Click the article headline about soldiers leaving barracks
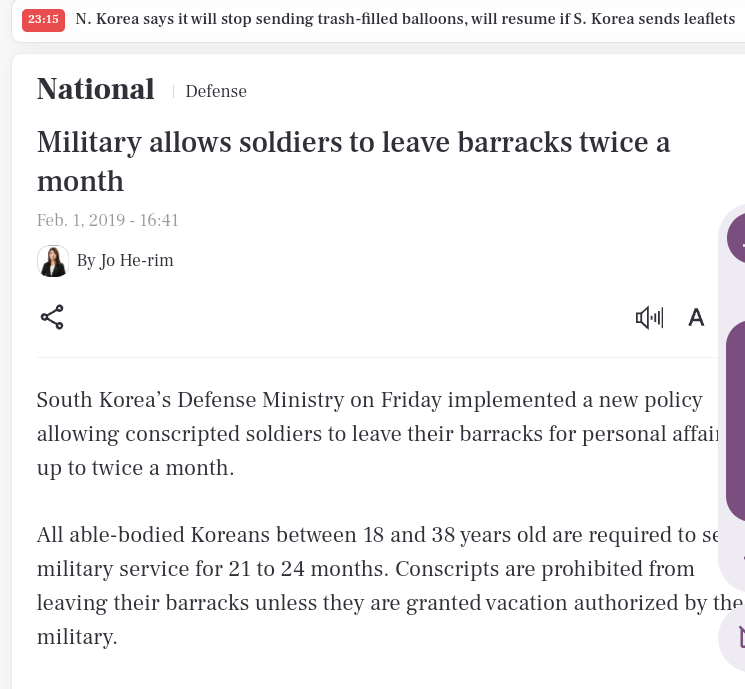 pyautogui.click(x=353, y=161)
